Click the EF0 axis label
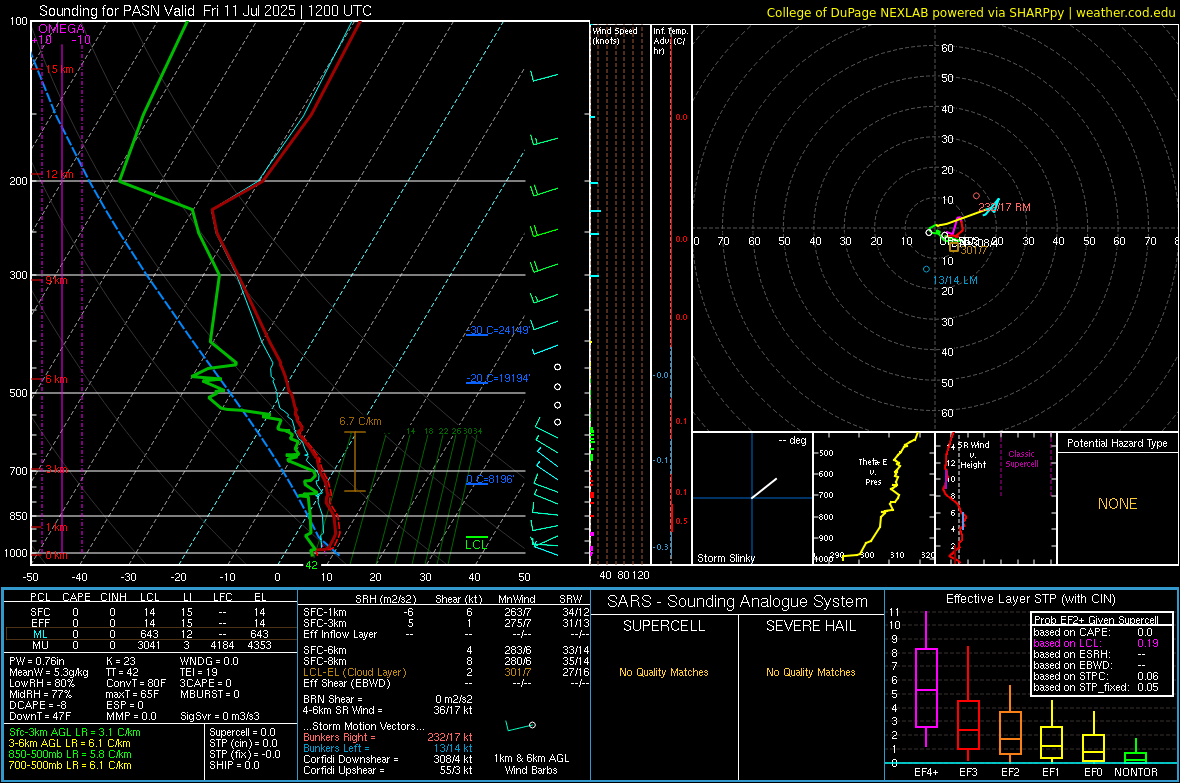This screenshot has height=783, width=1180. pyautogui.click(x=1093, y=772)
